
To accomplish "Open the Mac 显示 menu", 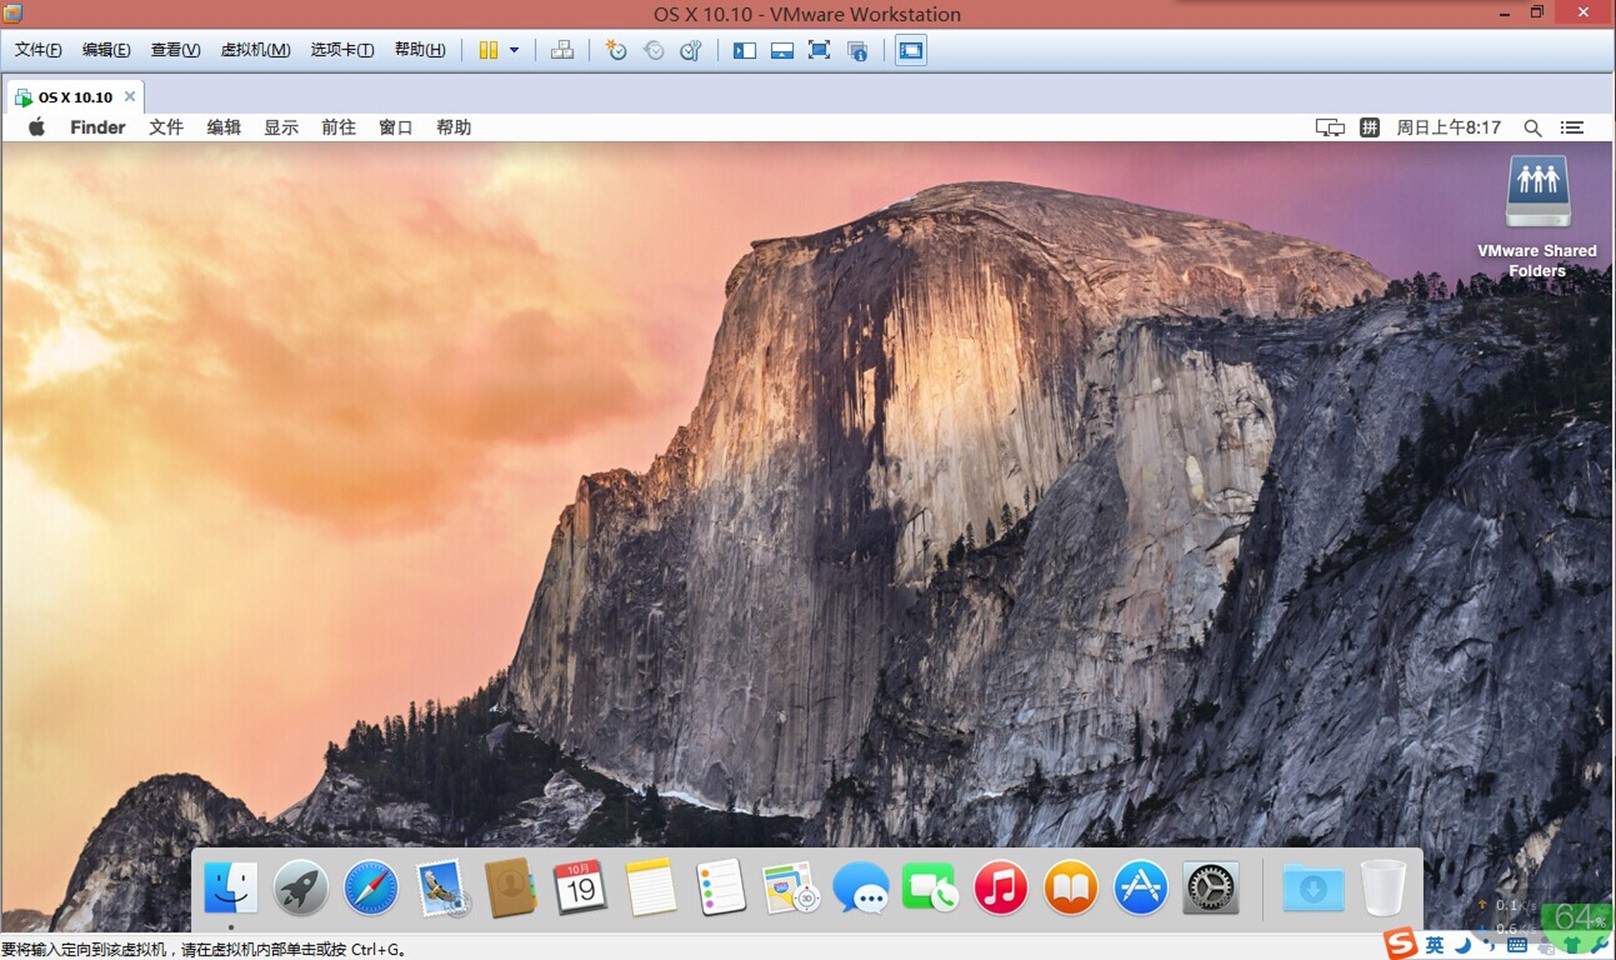I will tap(281, 127).
